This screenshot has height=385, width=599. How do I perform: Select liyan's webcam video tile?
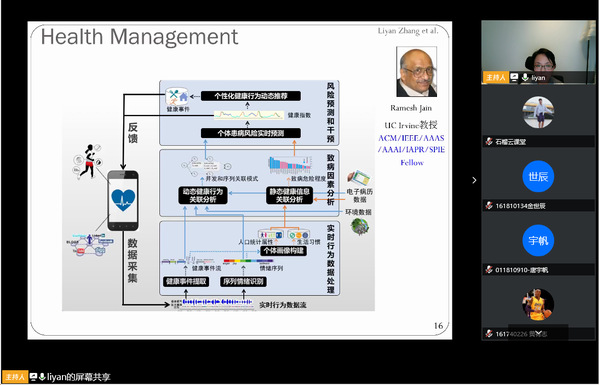[538, 52]
